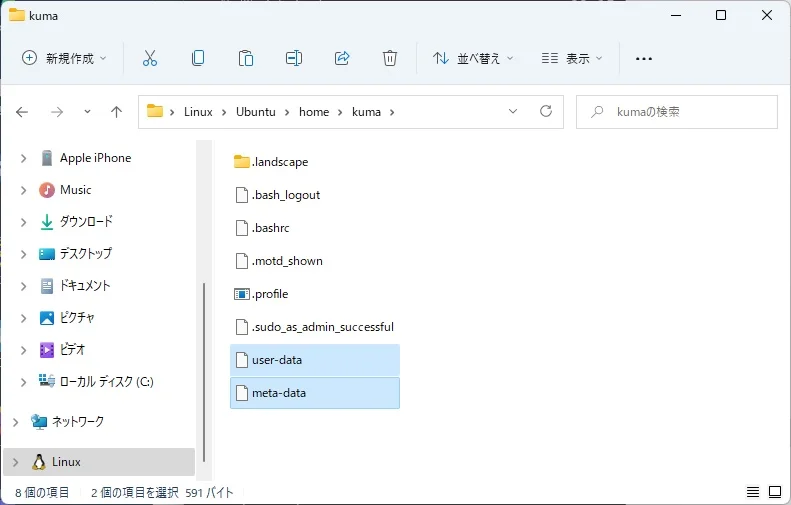Viewport: 791px width, 505px height.
Task: Click the Copy icon in toolbar
Action: point(198,58)
